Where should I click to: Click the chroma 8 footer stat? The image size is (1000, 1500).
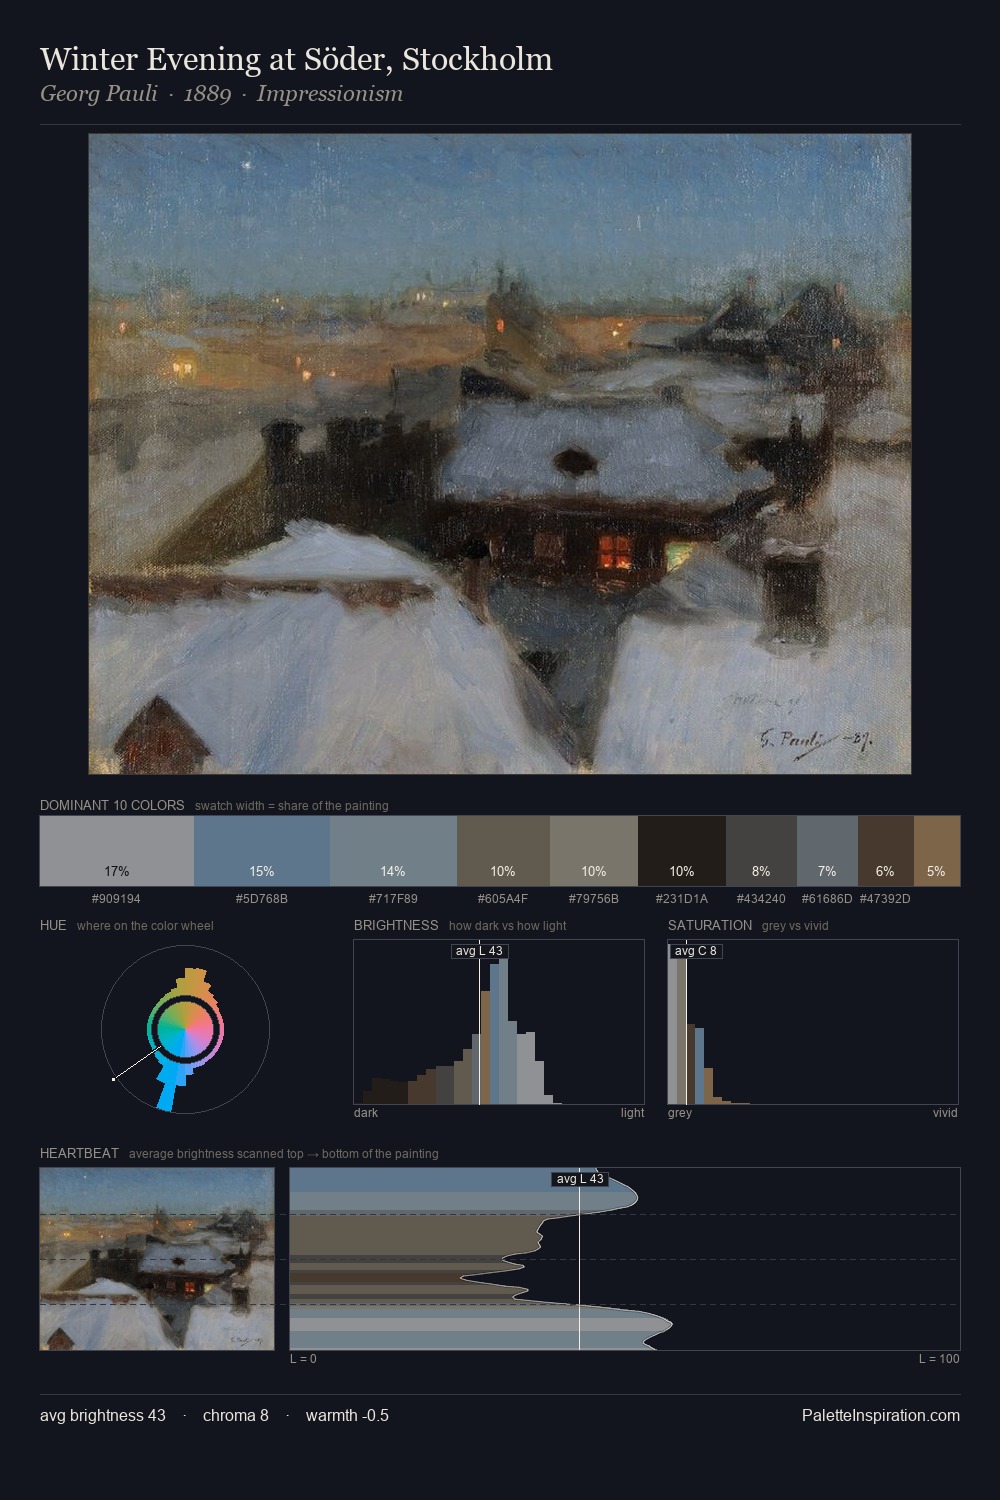[x=236, y=1416]
